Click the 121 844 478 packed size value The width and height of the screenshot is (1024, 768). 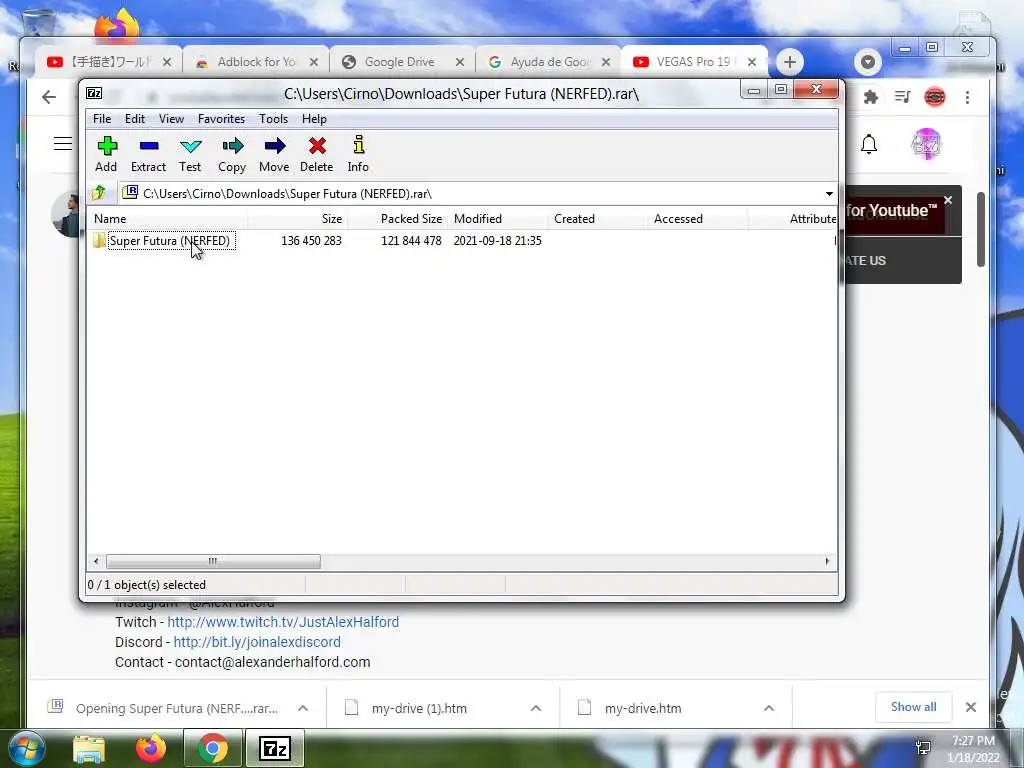[x=411, y=240]
